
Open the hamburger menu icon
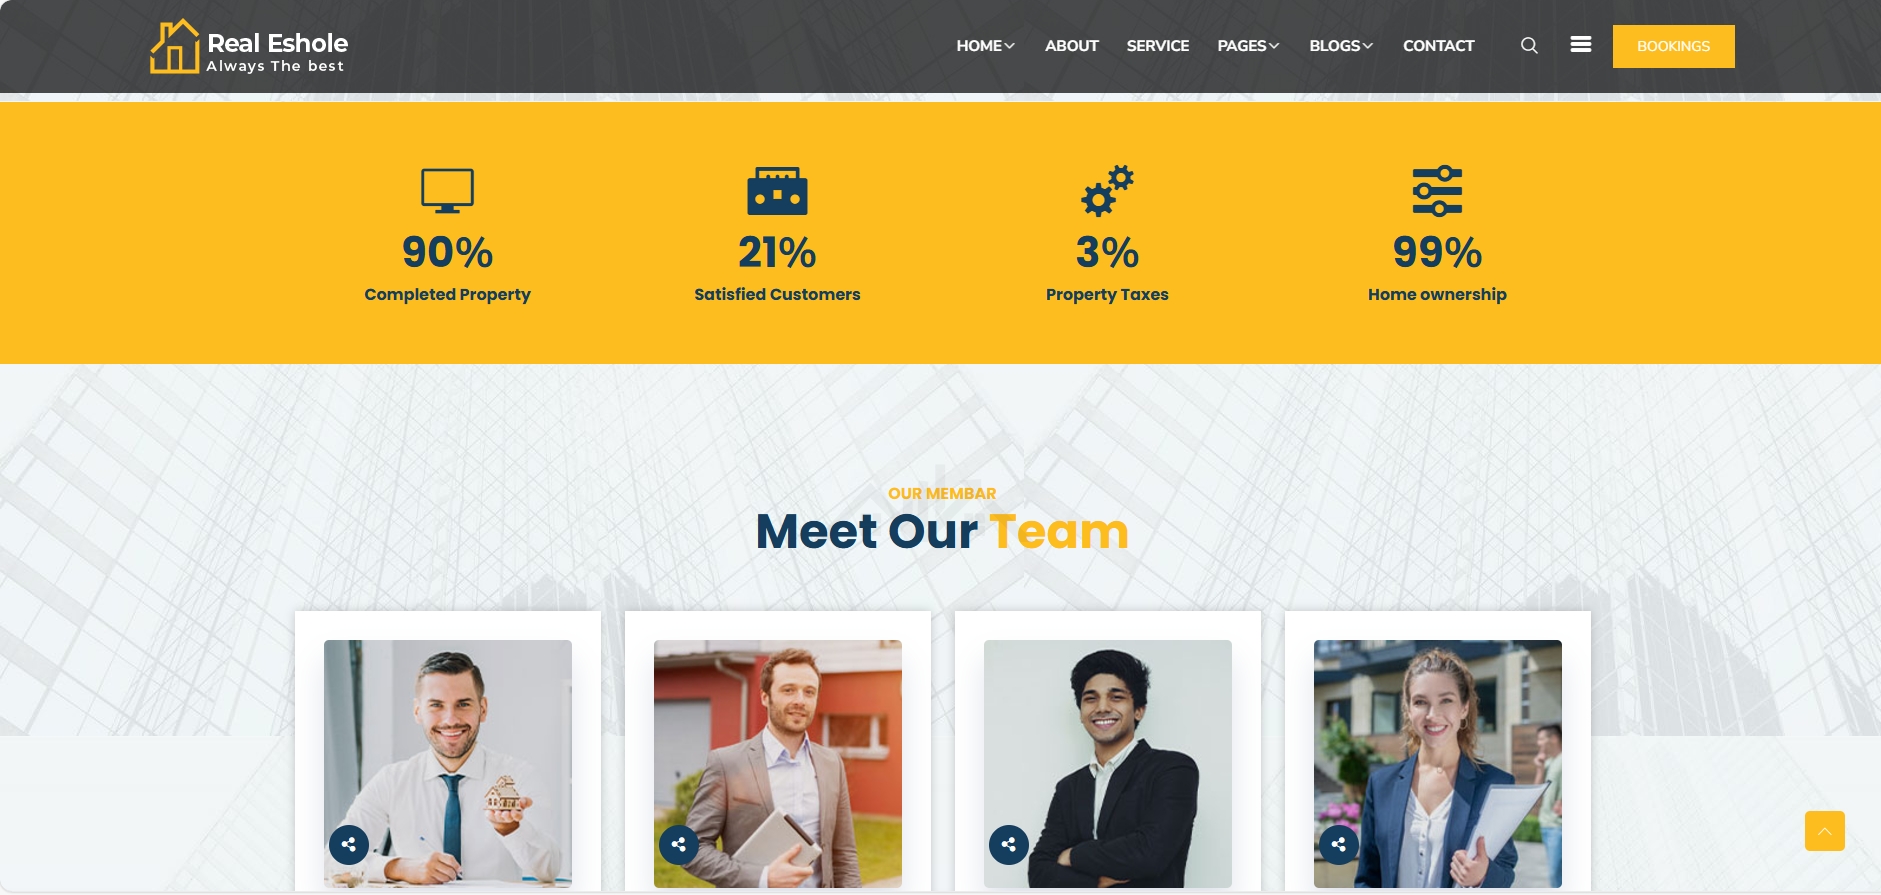click(1581, 44)
